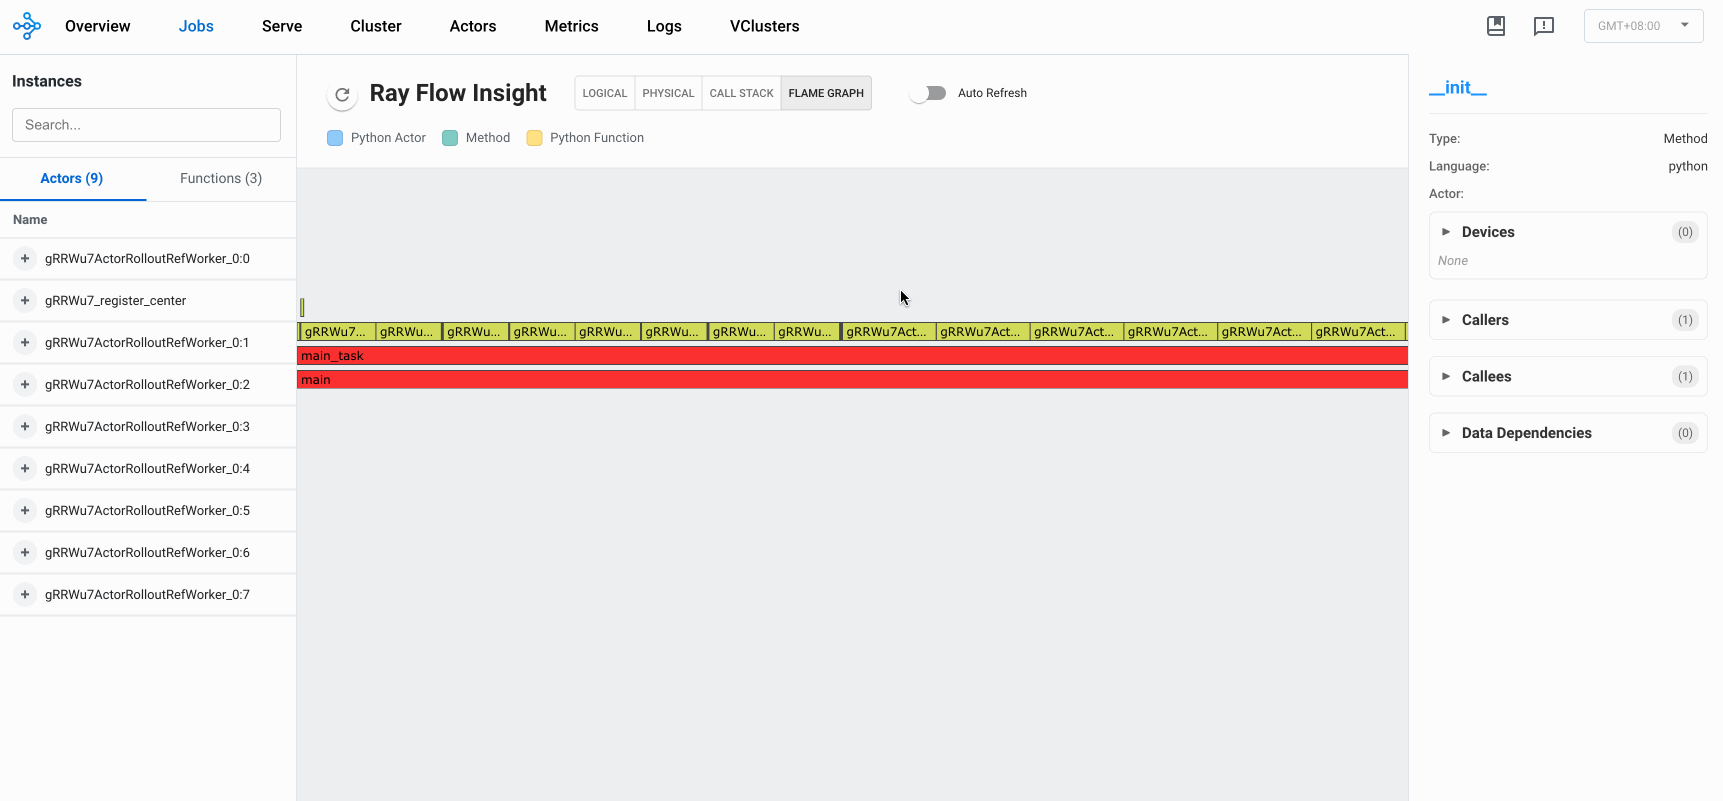Open the Overview tab

[x=97, y=26]
